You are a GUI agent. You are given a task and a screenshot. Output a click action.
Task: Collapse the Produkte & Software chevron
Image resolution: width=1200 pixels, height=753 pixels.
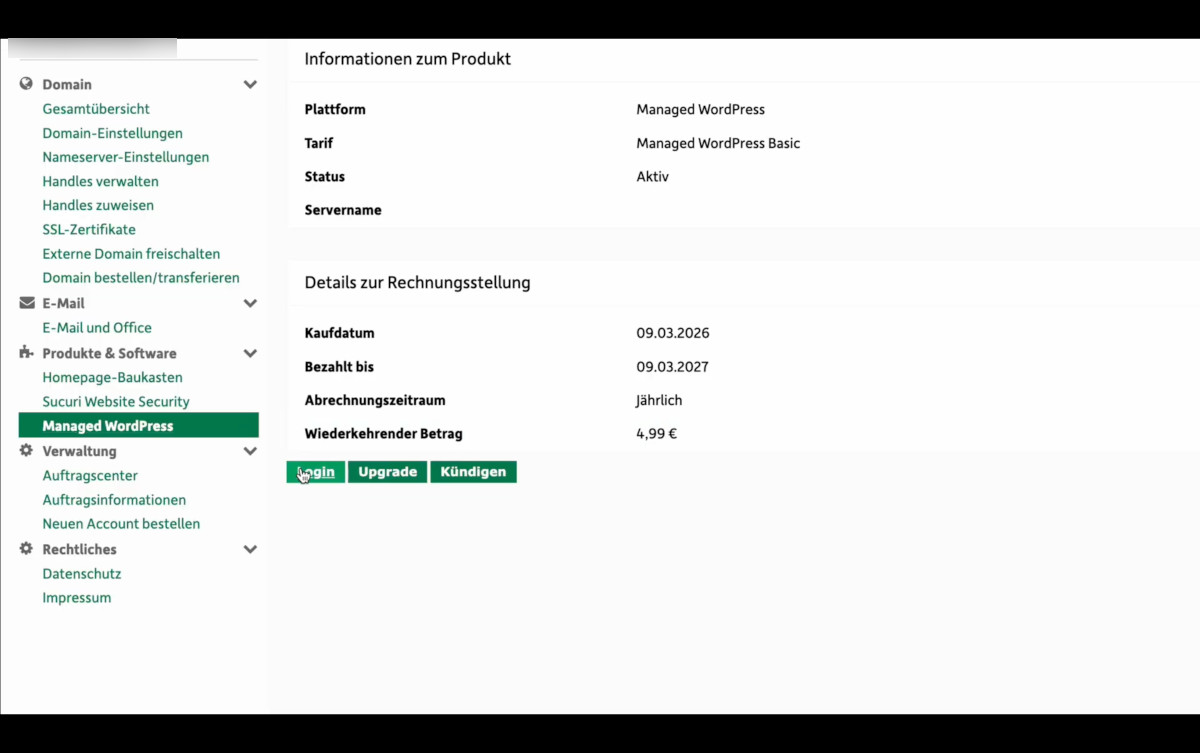tap(250, 353)
